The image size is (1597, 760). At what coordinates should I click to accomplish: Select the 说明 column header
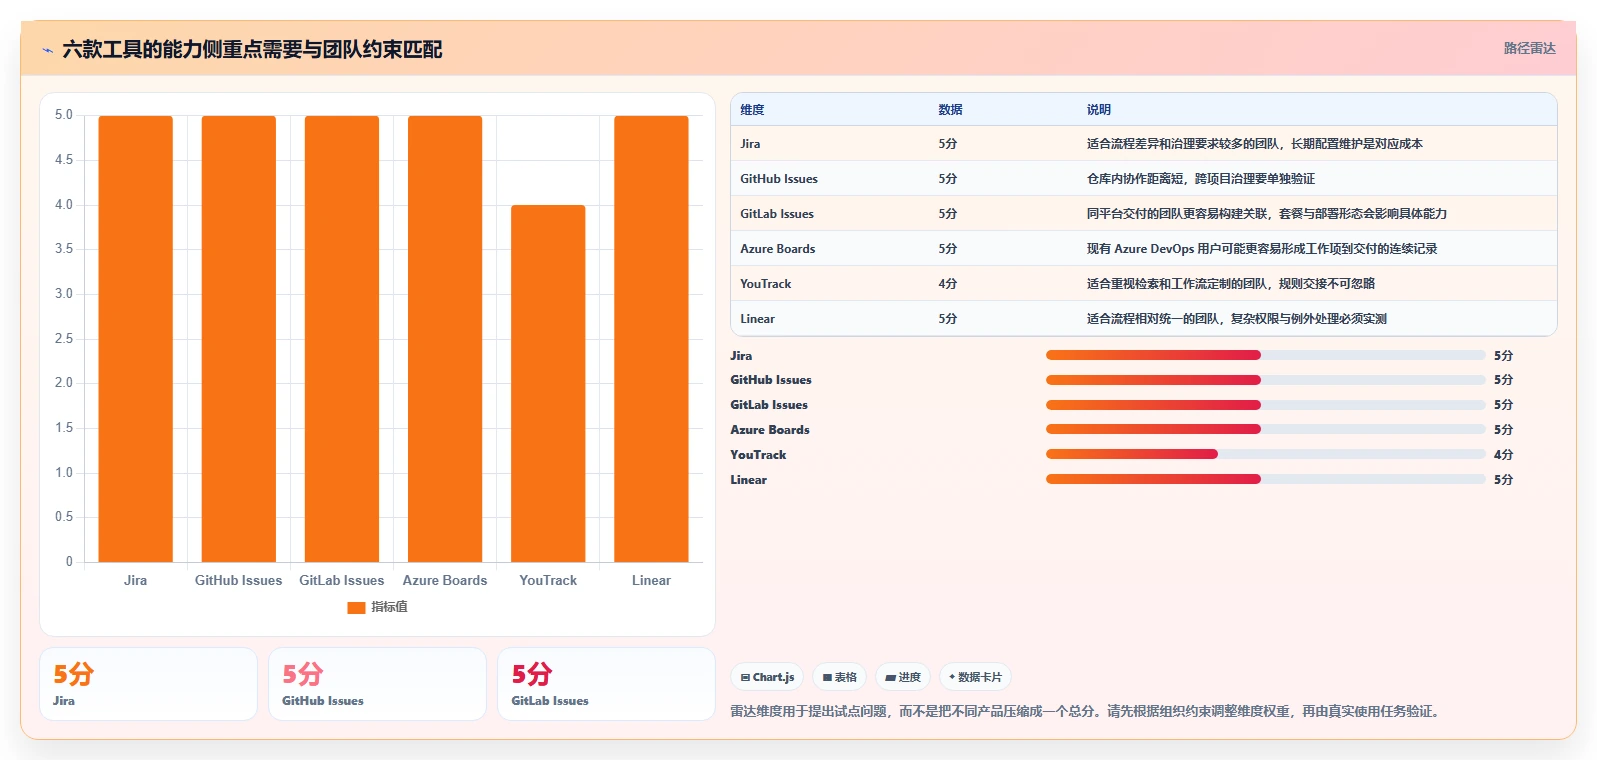pyautogui.click(x=1099, y=110)
